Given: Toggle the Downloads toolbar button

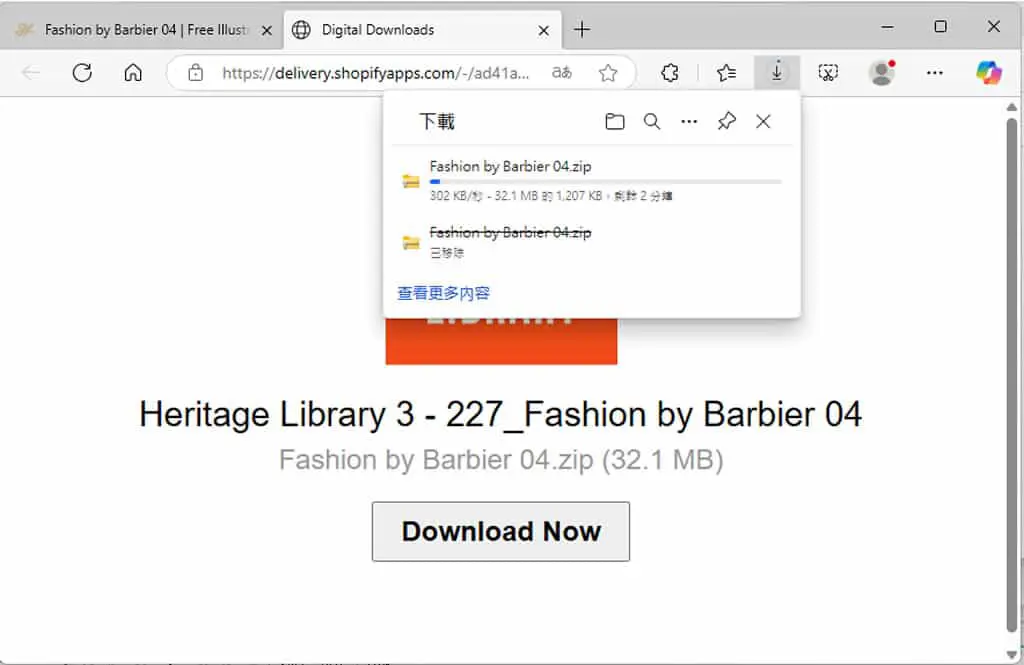Looking at the screenshot, I should pos(776,73).
